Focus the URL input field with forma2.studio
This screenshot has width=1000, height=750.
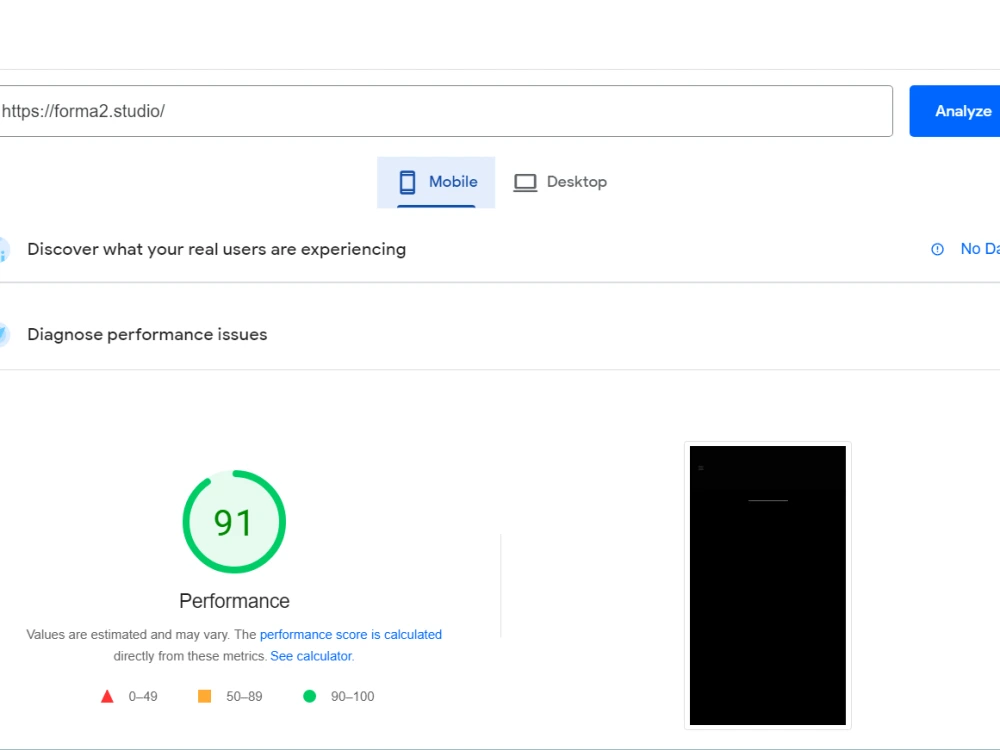(x=446, y=111)
